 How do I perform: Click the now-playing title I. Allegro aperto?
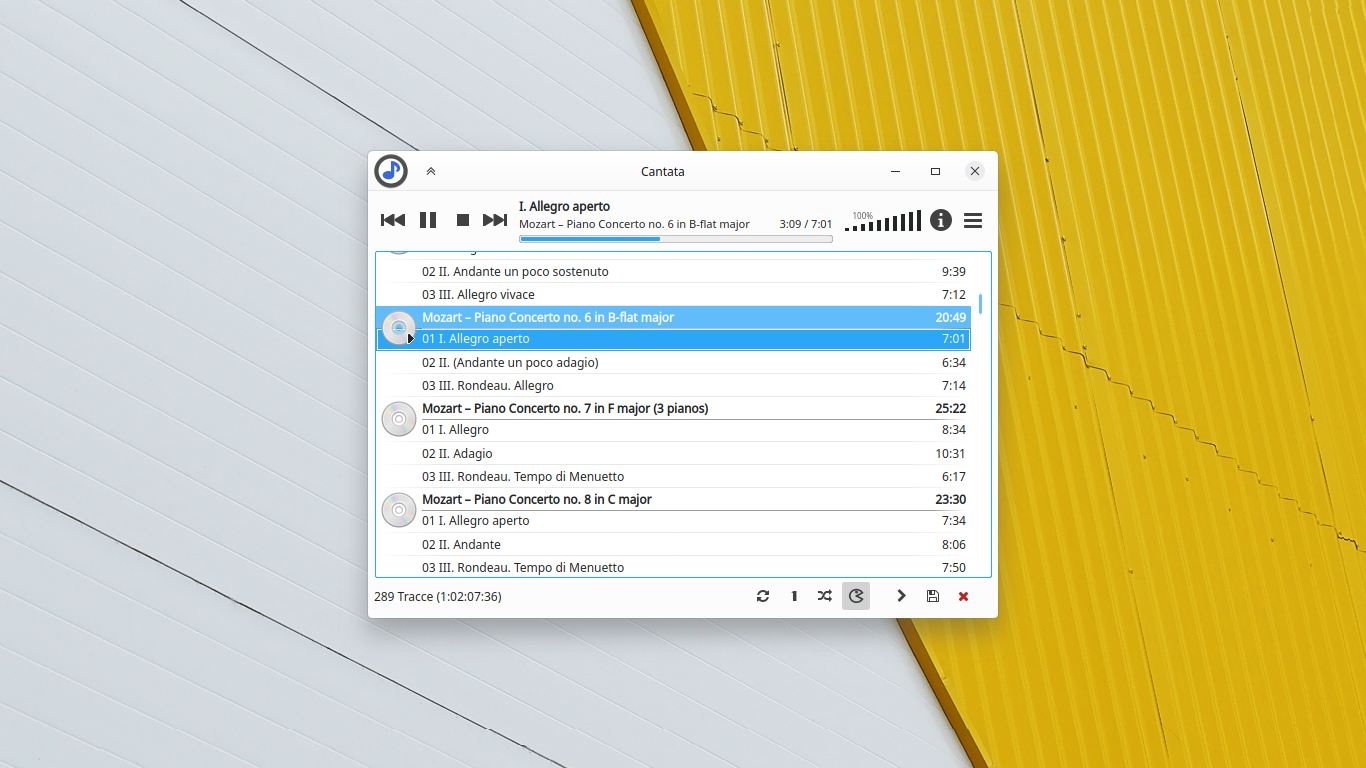click(x=564, y=206)
